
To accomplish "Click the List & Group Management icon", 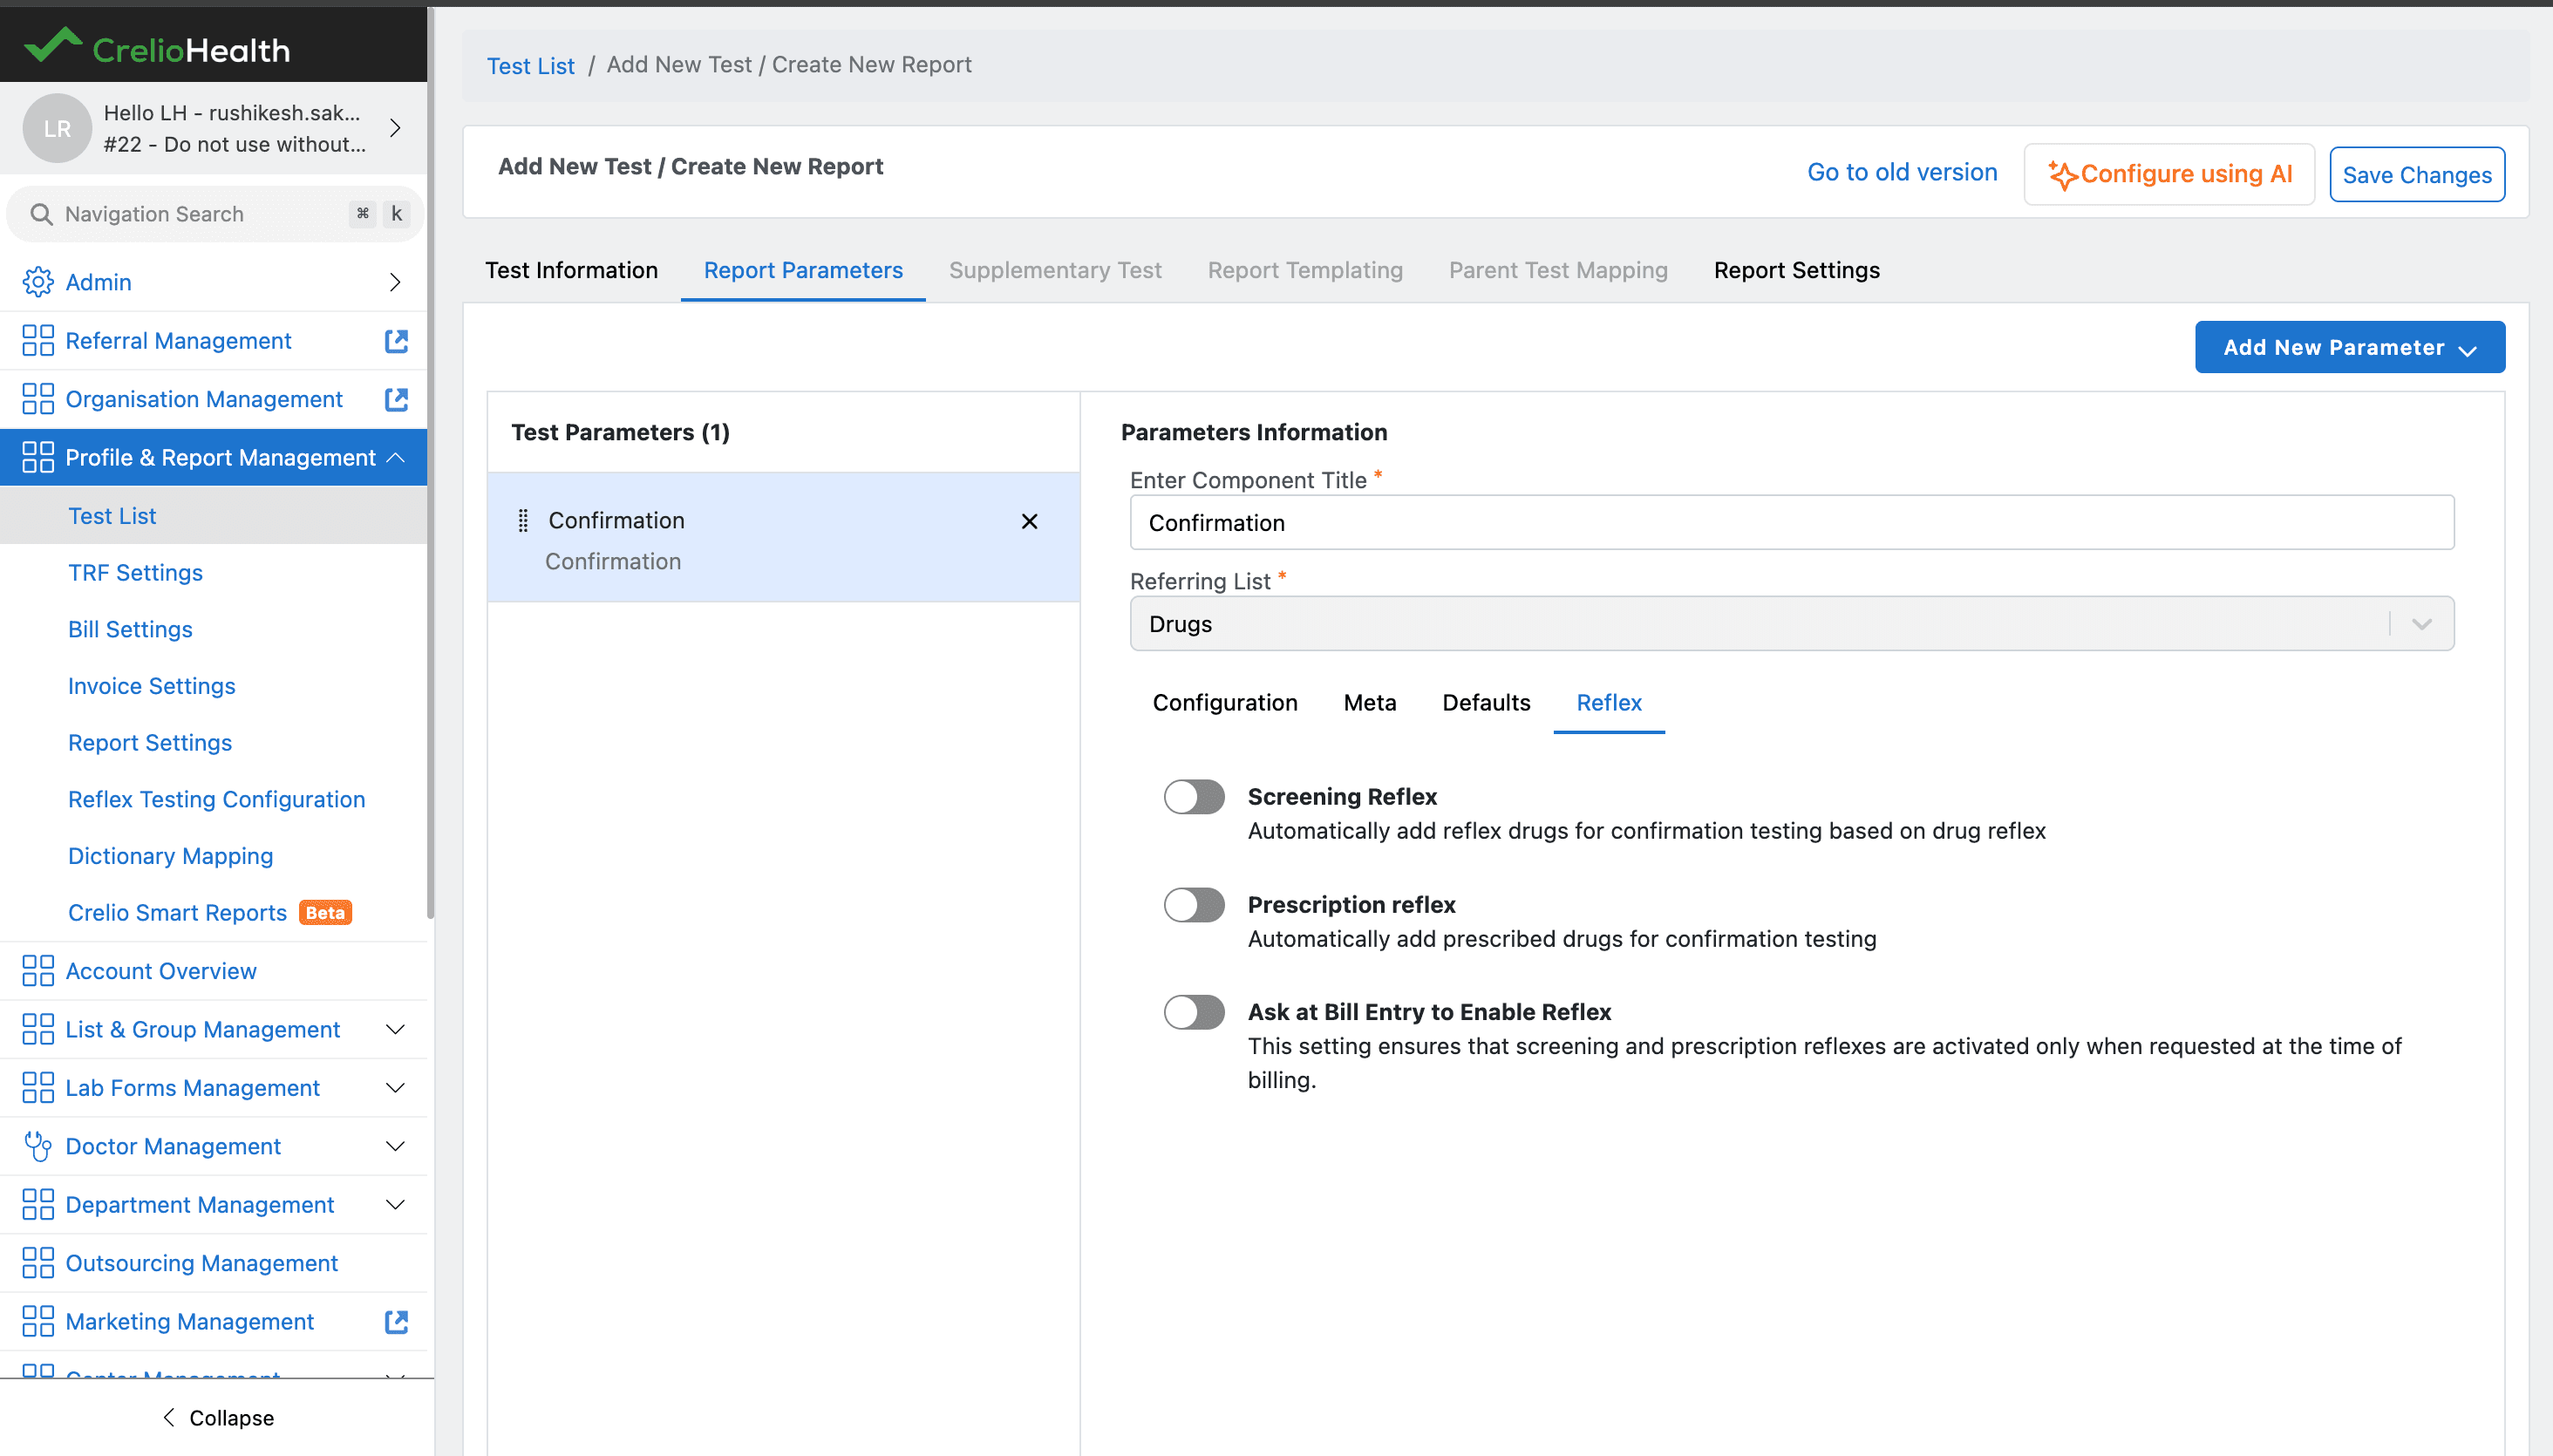I will 38,1029.
